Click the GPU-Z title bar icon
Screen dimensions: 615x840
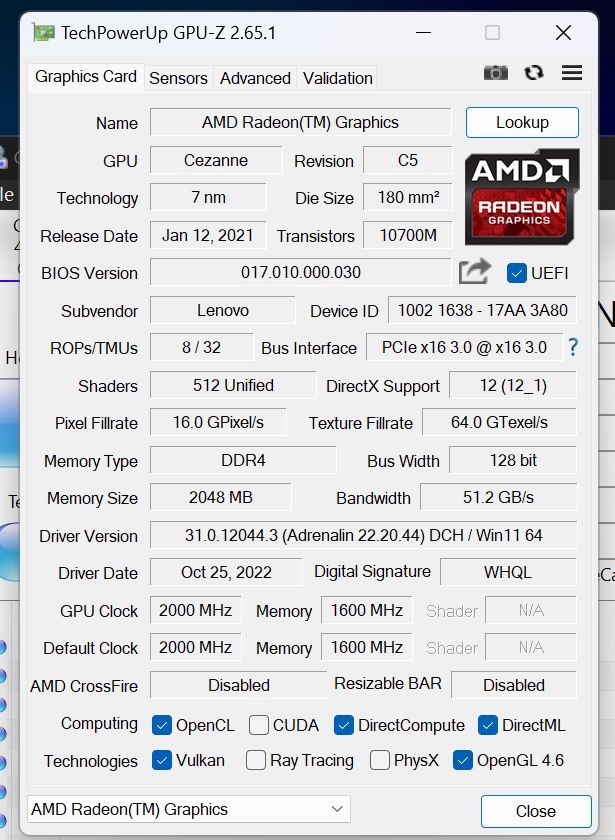click(43, 33)
